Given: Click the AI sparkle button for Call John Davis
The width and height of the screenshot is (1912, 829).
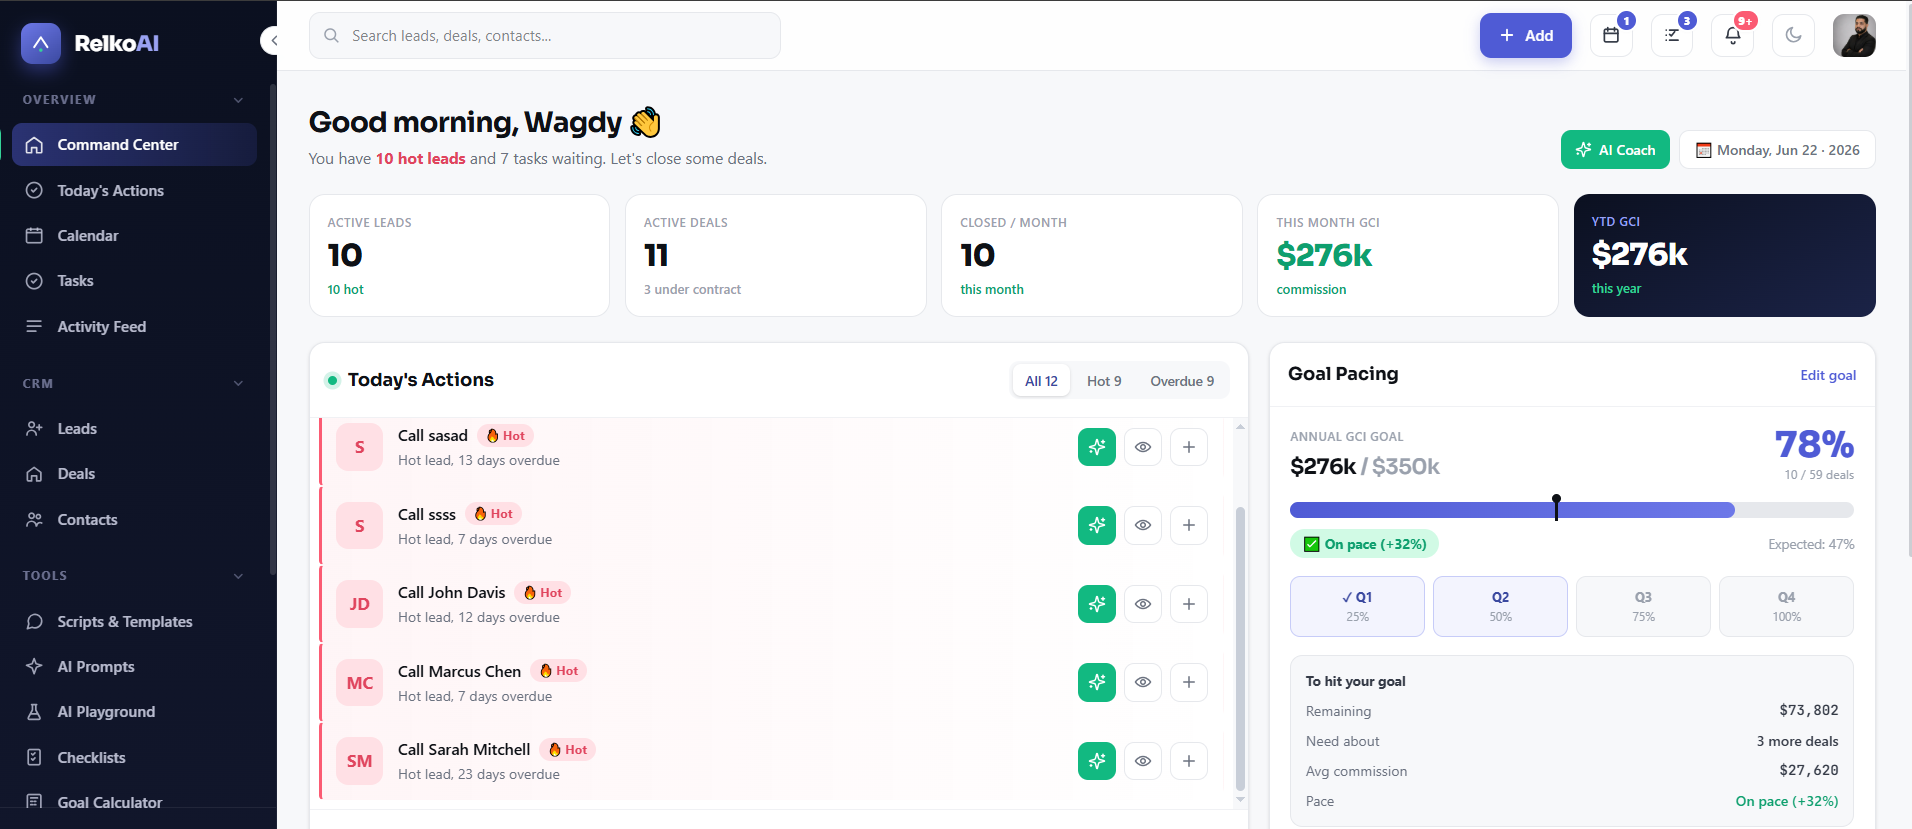Looking at the screenshot, I should (1097, 604).
